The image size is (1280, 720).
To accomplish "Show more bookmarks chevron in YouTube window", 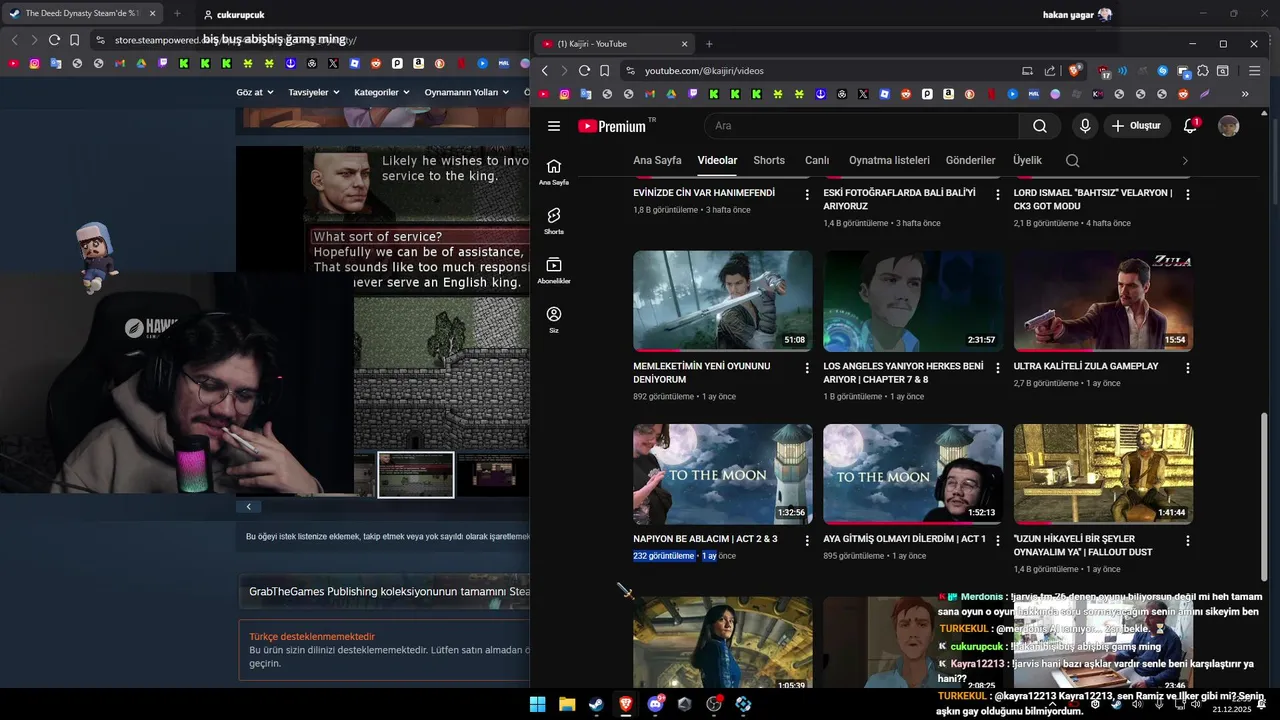I will [x=1245, y=94].
